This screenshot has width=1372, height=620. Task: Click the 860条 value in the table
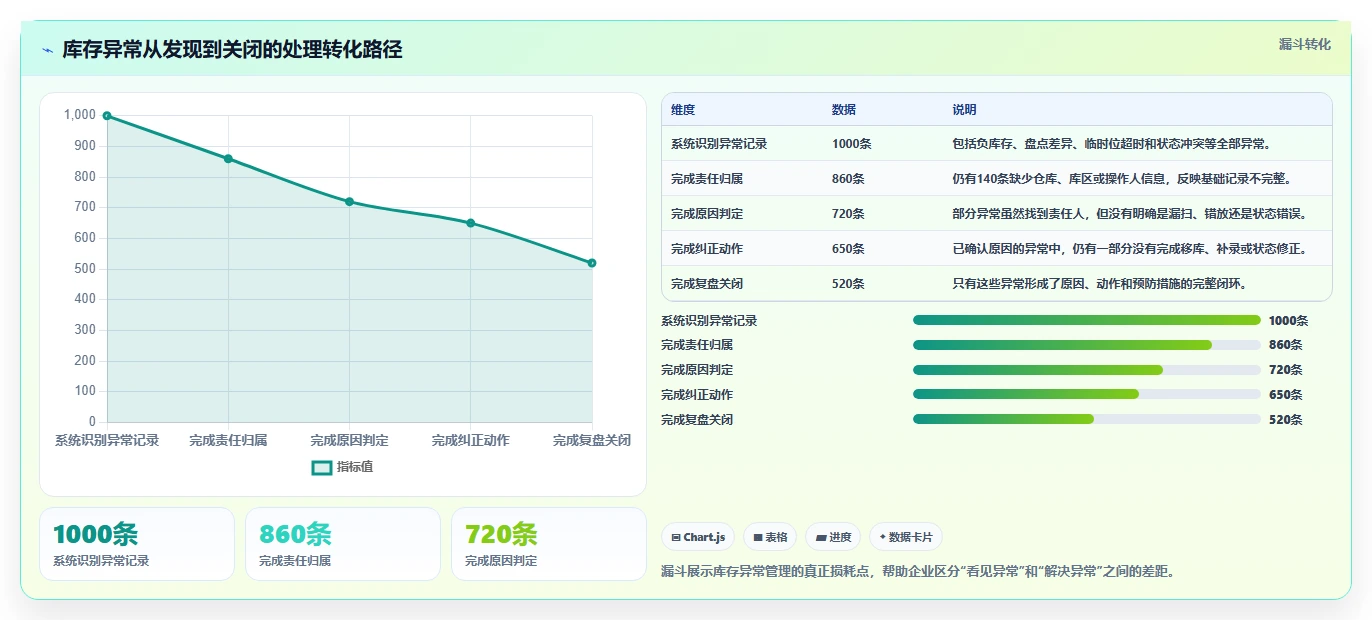(848, 179)
